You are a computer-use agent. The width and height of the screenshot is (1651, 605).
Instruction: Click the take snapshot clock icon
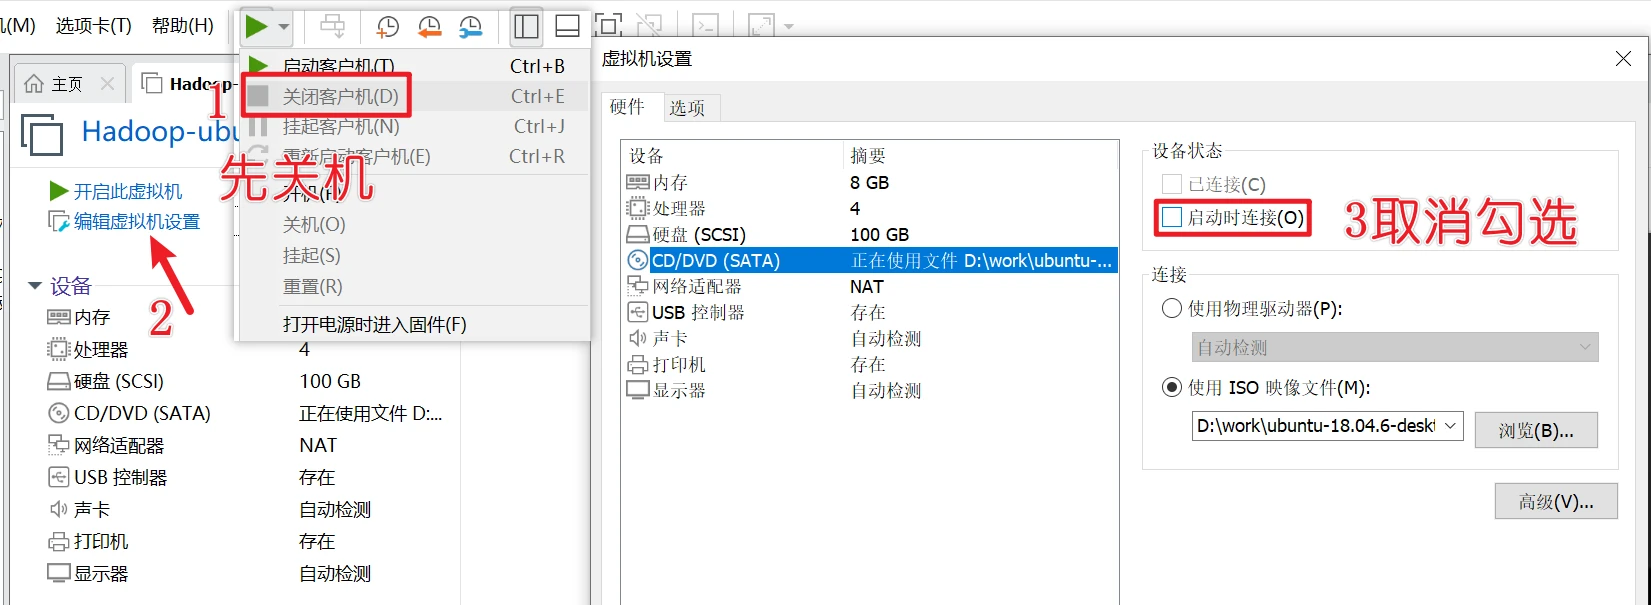pyautogui.click(x=387, y=27)
